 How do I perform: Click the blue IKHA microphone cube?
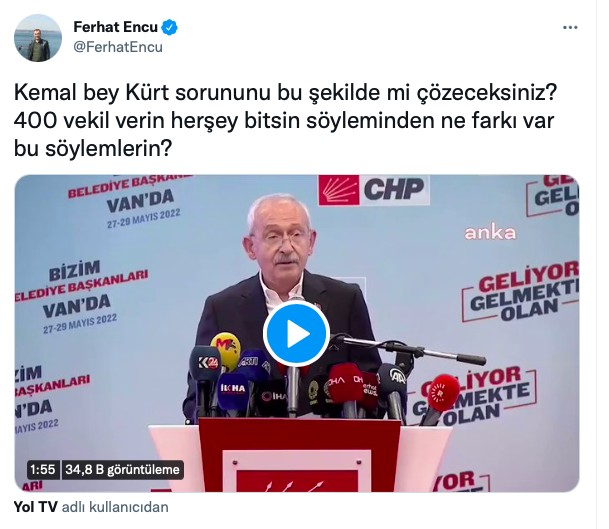pos(233,389)
